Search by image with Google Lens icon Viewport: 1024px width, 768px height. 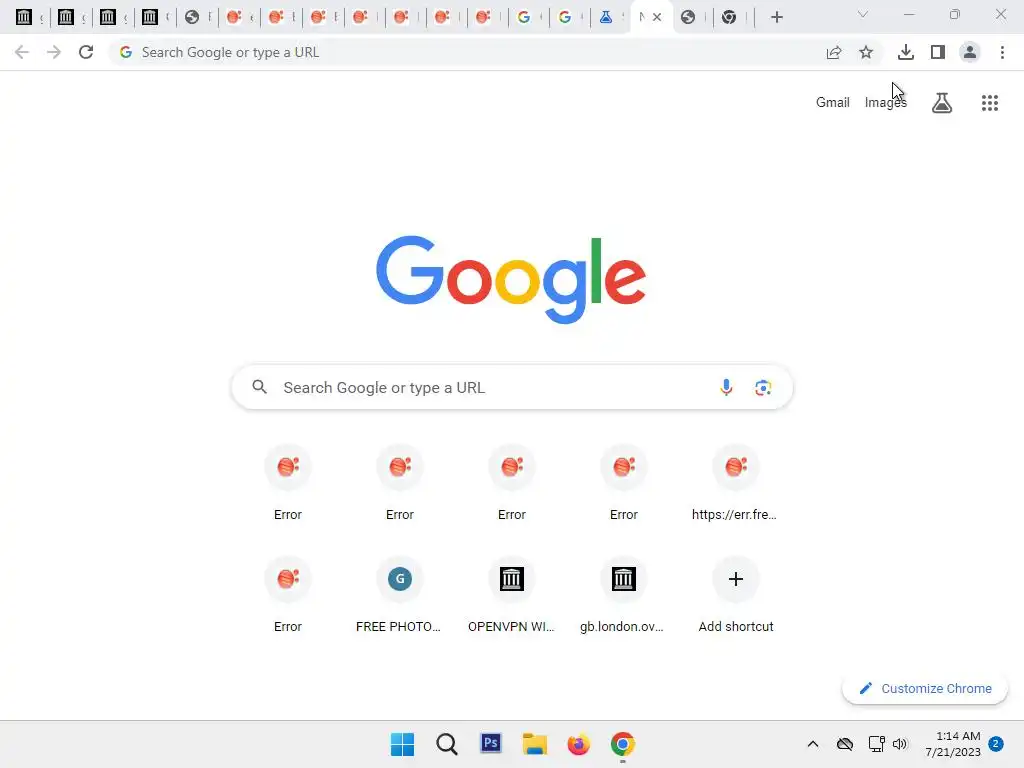763,387
